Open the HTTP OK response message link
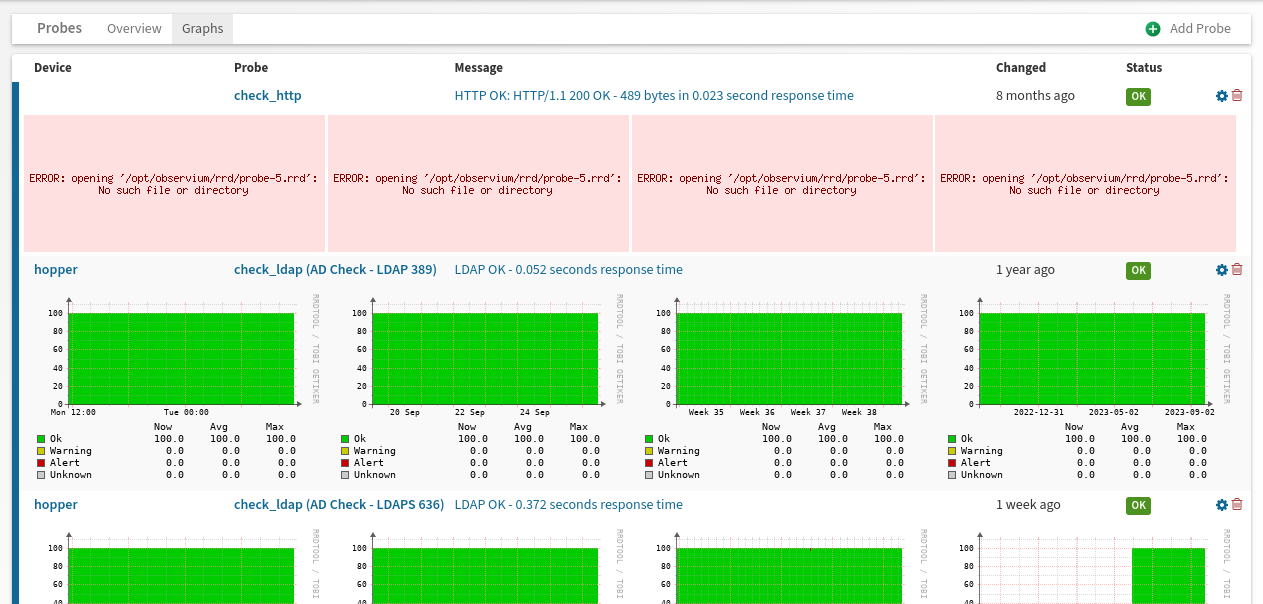The width and height of the screenshot is (1263, 604). tap(654, 96)
